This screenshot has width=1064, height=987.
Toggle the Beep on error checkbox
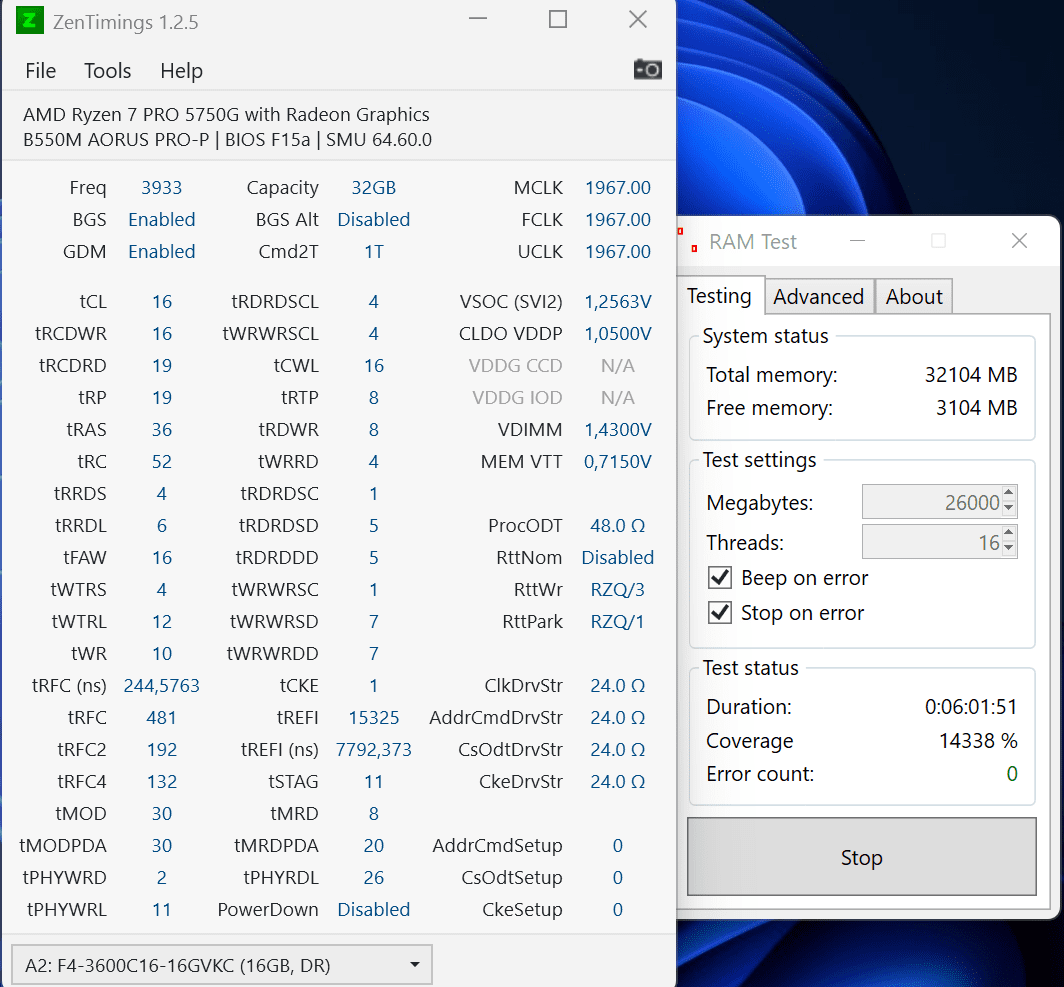[720, 577]
